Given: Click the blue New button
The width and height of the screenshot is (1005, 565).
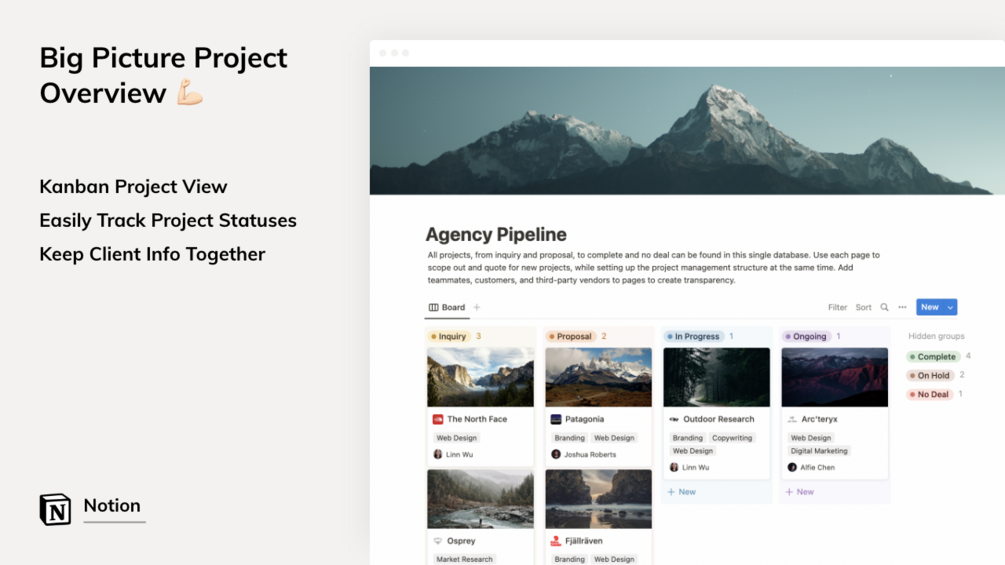Looking at the screenshot, I should (929, 307).
